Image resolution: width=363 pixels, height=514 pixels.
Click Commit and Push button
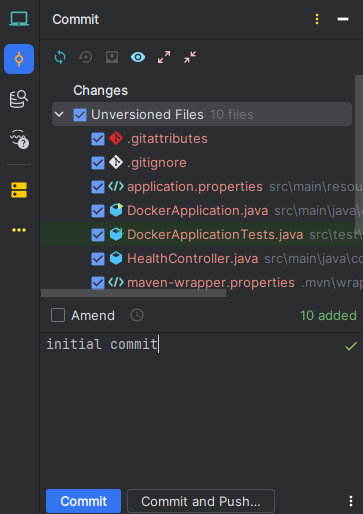pyautogui.click(x=201, y=501)
